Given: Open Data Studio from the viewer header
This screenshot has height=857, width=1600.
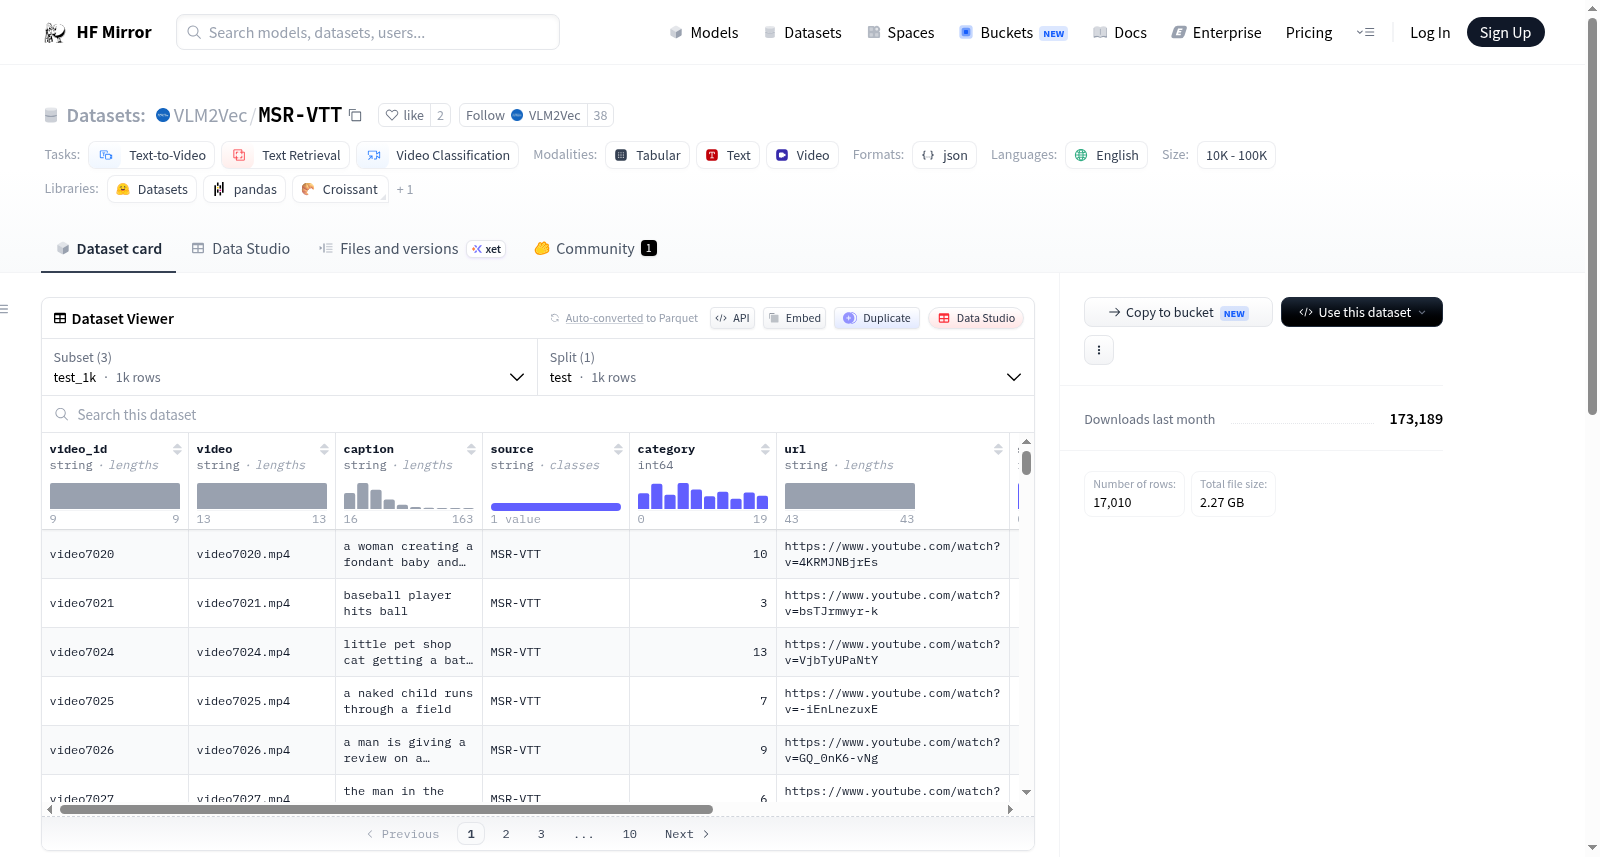Looking at the screenshot, I should coord(976,318).
